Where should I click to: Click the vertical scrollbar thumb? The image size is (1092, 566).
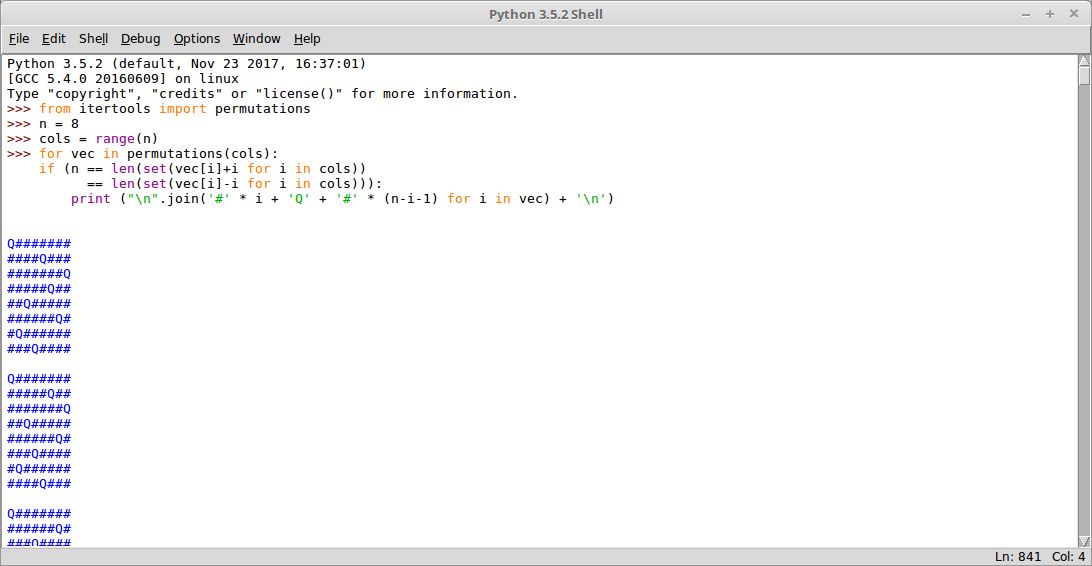pyautogui.click(x=1084, y=76)
